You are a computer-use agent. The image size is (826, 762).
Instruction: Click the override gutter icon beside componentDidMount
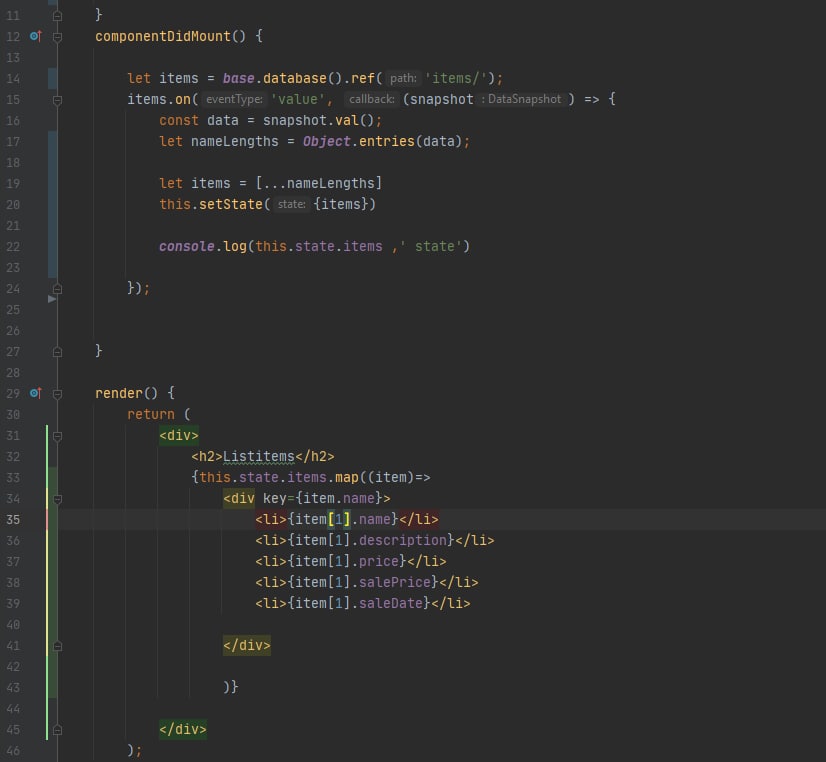(x=36, y=36)
